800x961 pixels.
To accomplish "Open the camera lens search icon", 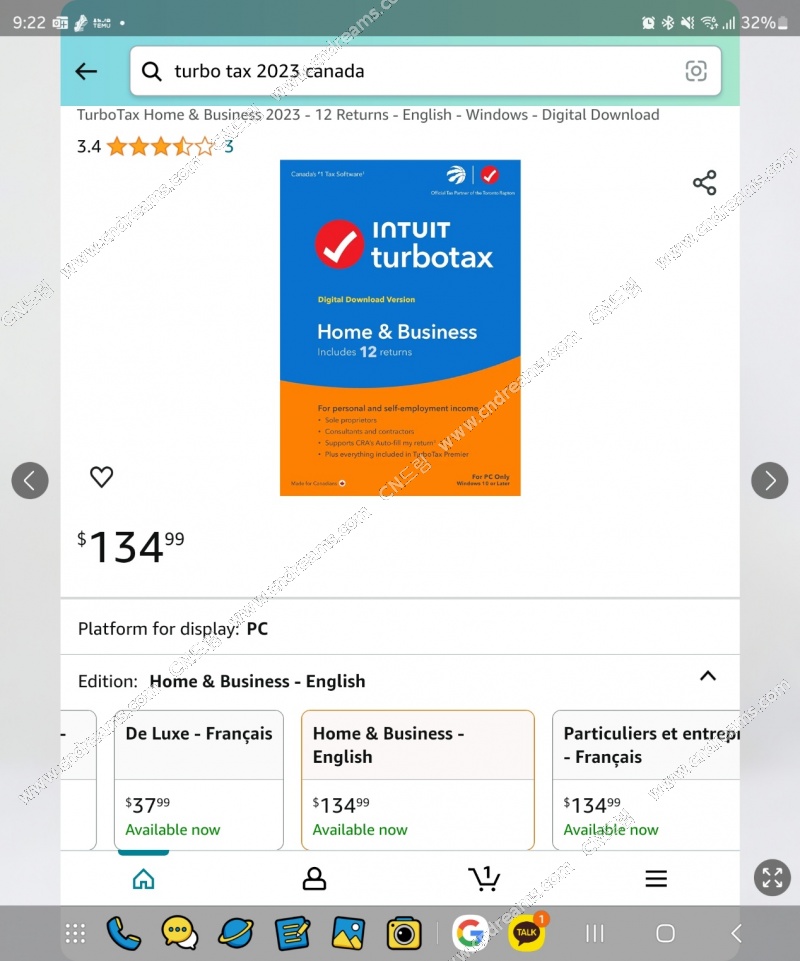I will 696,71.
